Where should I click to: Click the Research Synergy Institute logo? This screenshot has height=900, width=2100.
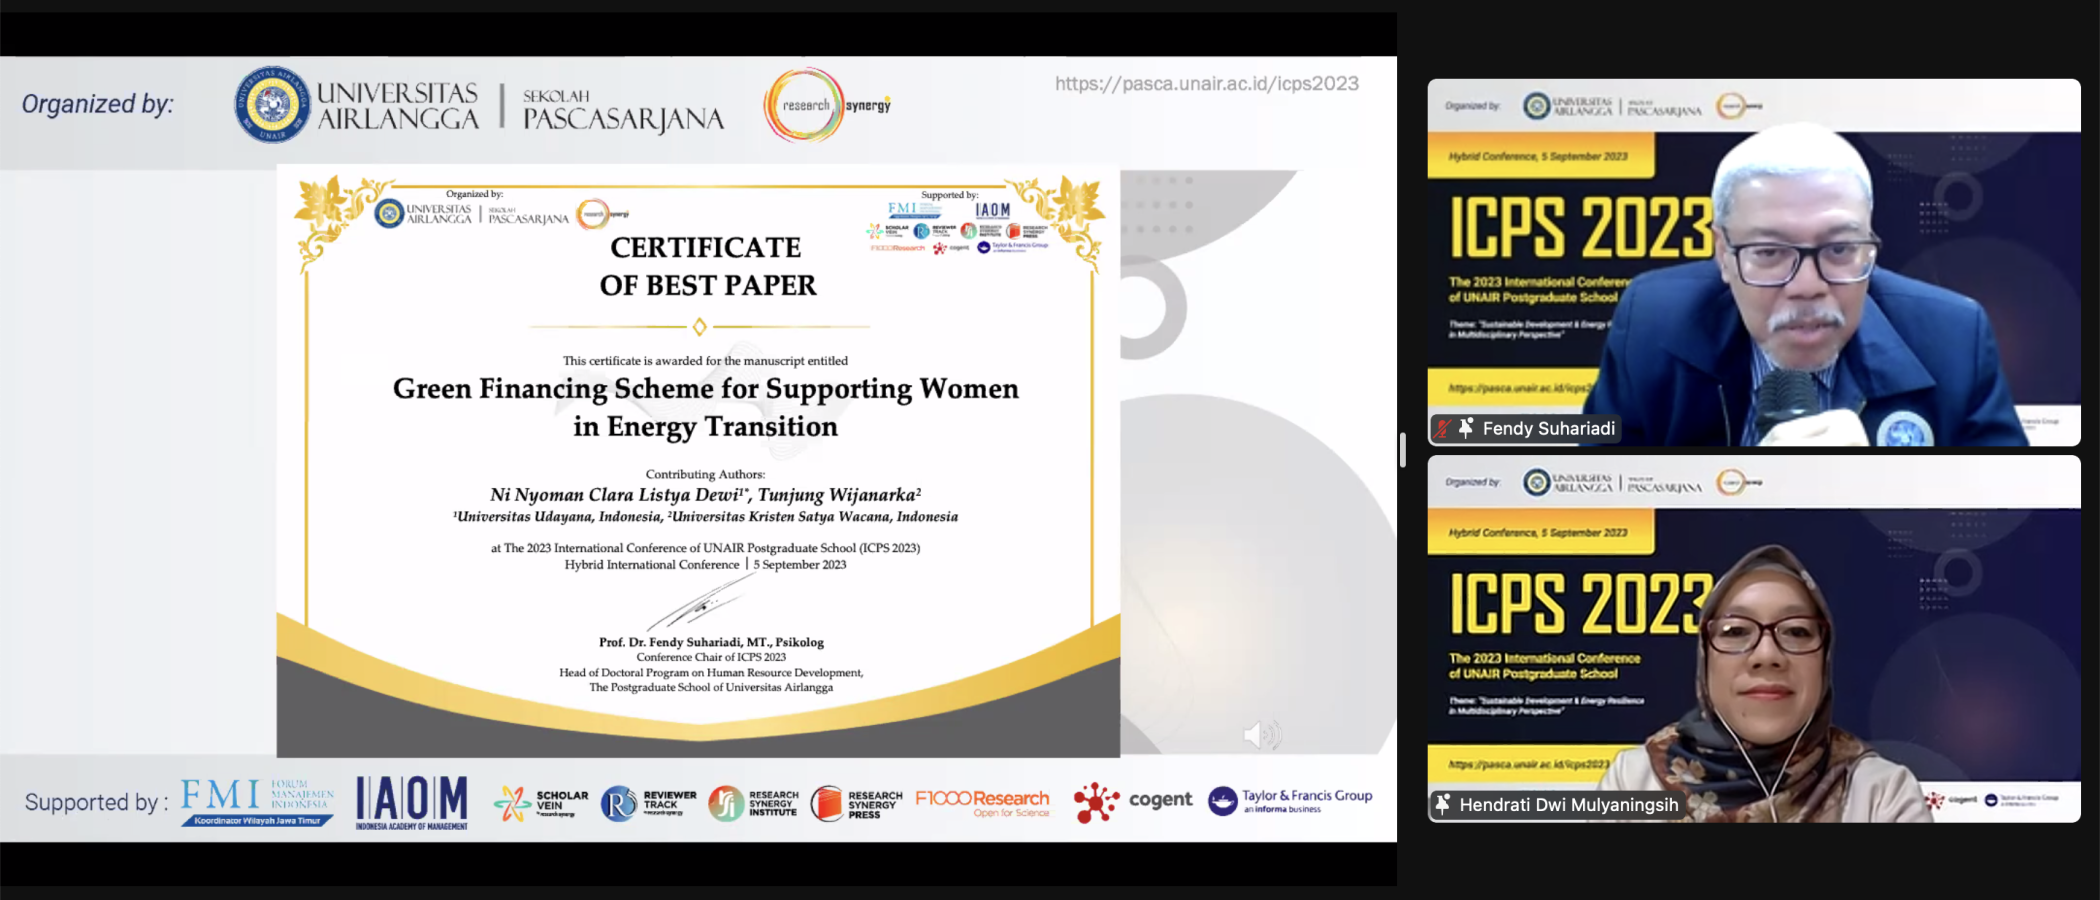[754, 803]
